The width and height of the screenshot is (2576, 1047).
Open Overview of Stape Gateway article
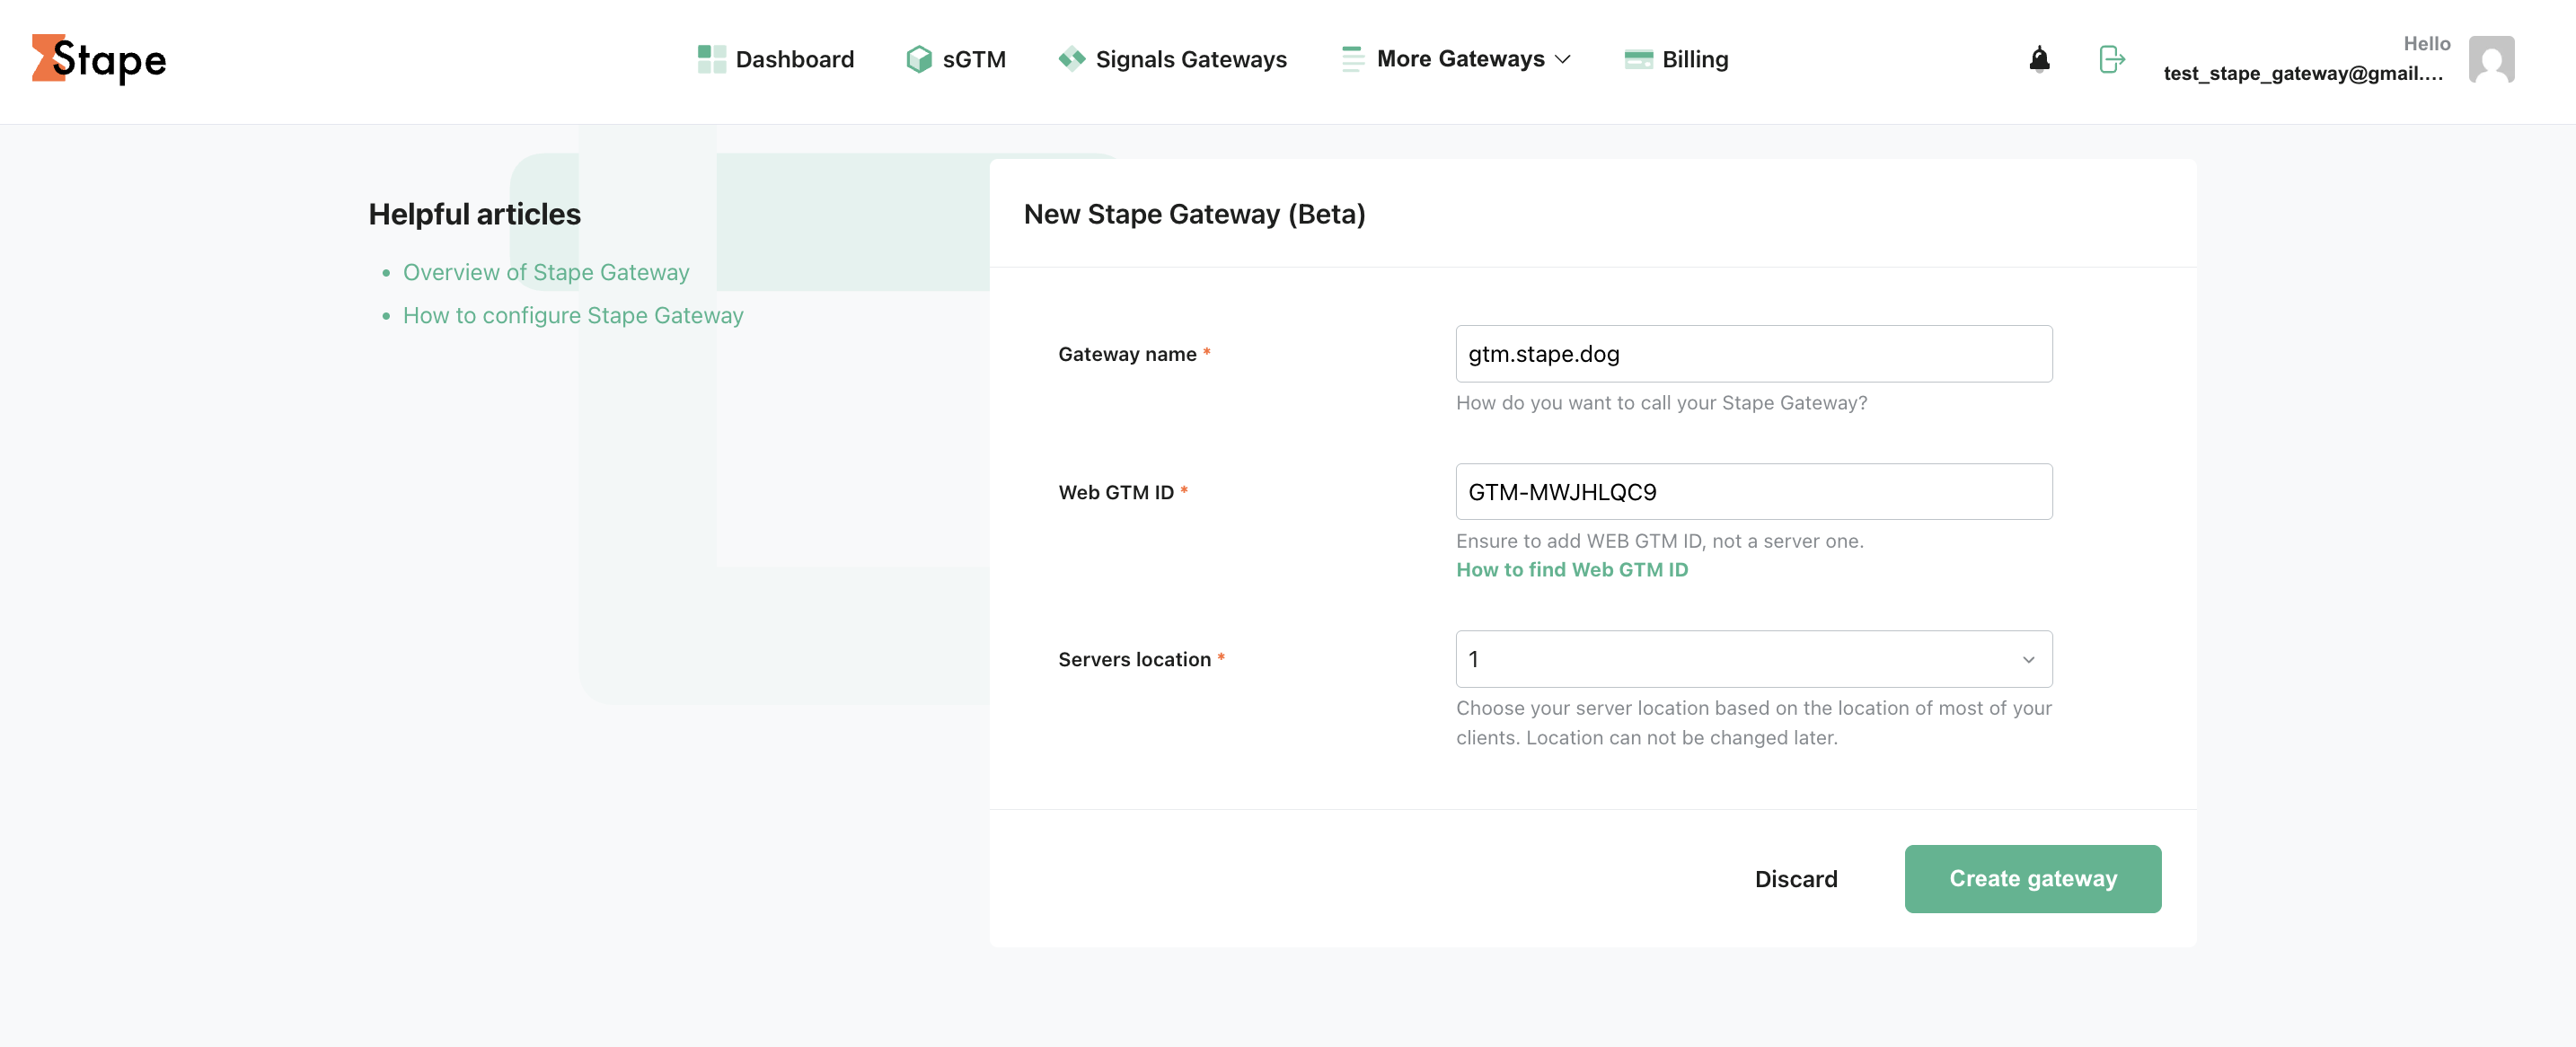546,272
